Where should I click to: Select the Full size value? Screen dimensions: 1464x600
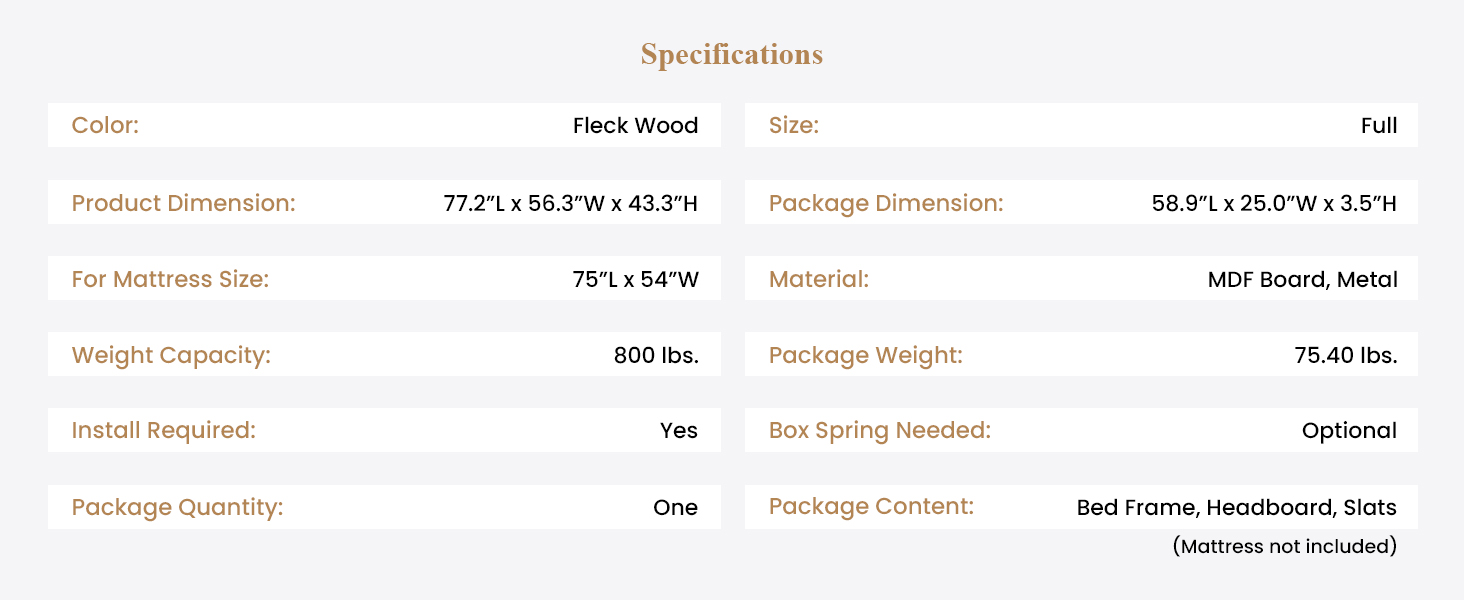1378,126
